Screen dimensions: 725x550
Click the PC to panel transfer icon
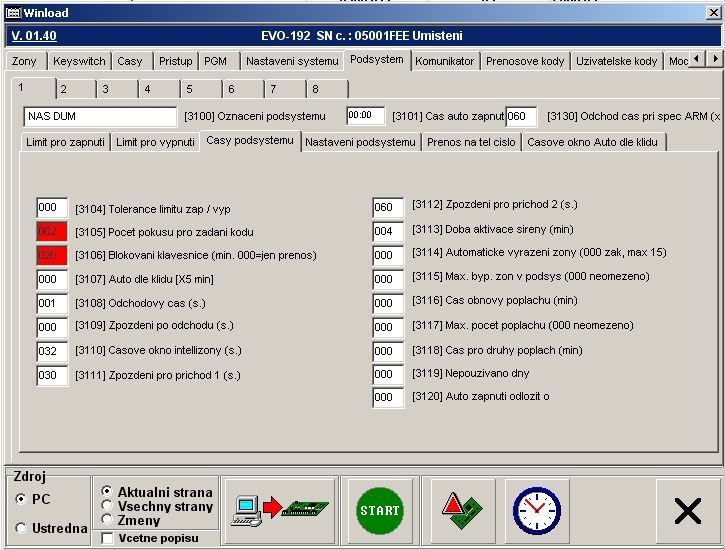click(279, 510)
